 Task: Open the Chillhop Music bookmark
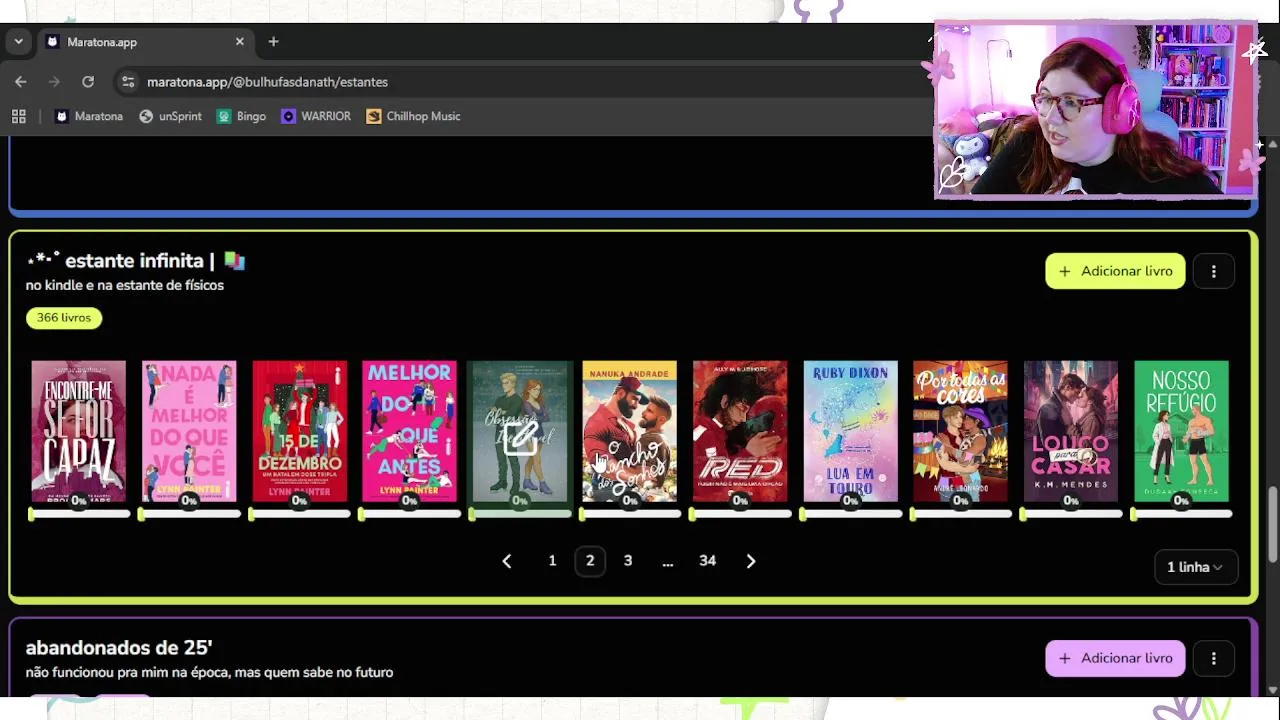[x=413, y=116]
